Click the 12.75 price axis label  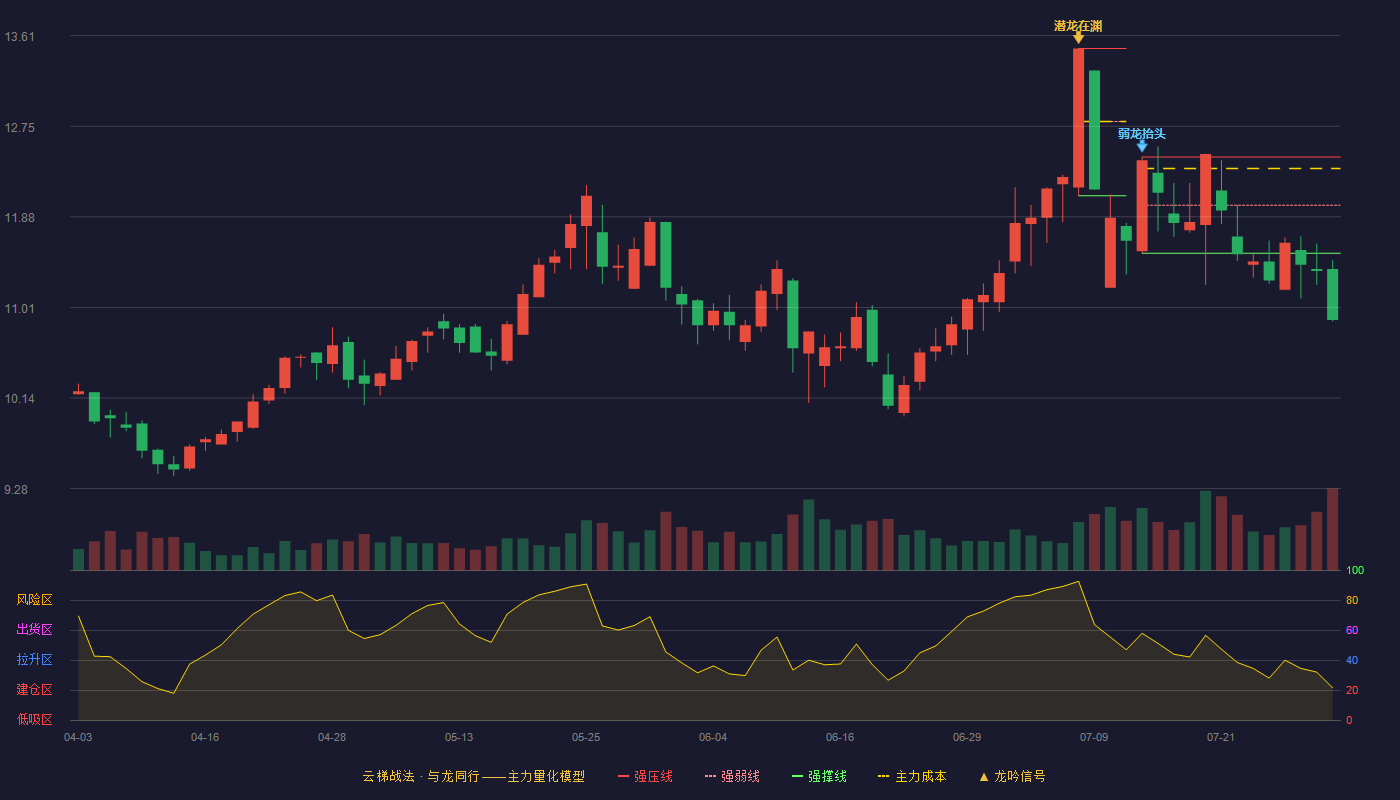[x=19, y=127]
